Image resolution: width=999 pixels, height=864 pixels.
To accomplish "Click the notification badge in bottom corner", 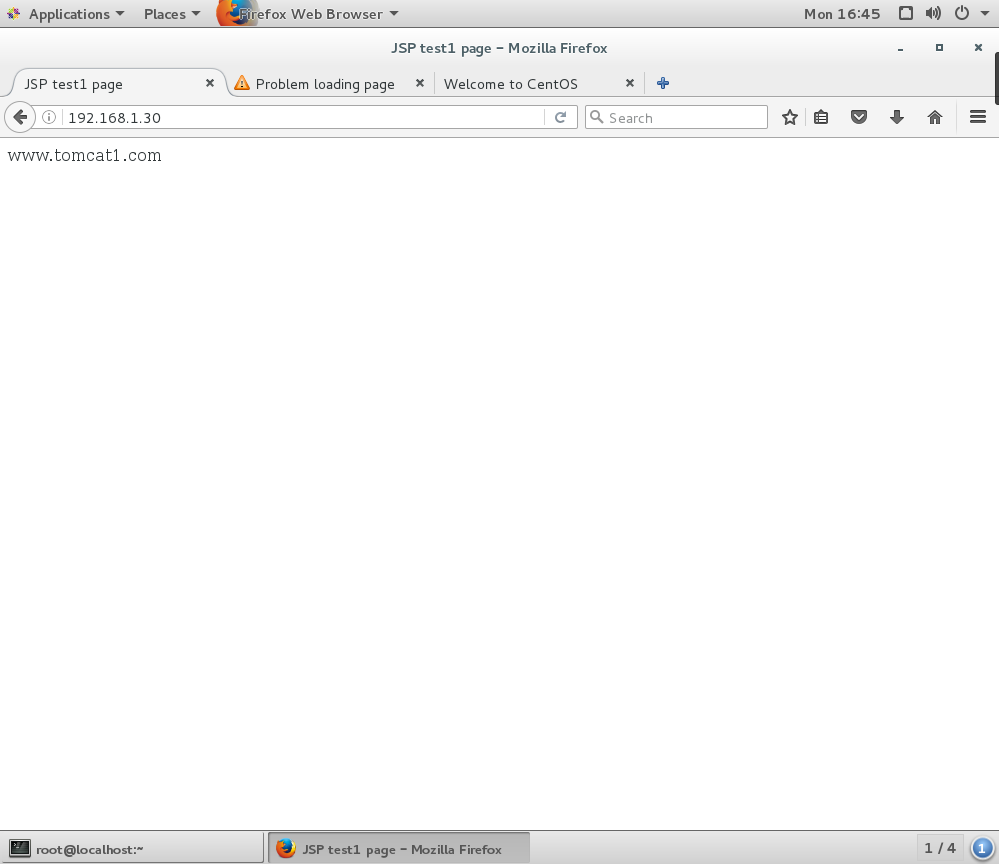I will [x=982, y=849].
